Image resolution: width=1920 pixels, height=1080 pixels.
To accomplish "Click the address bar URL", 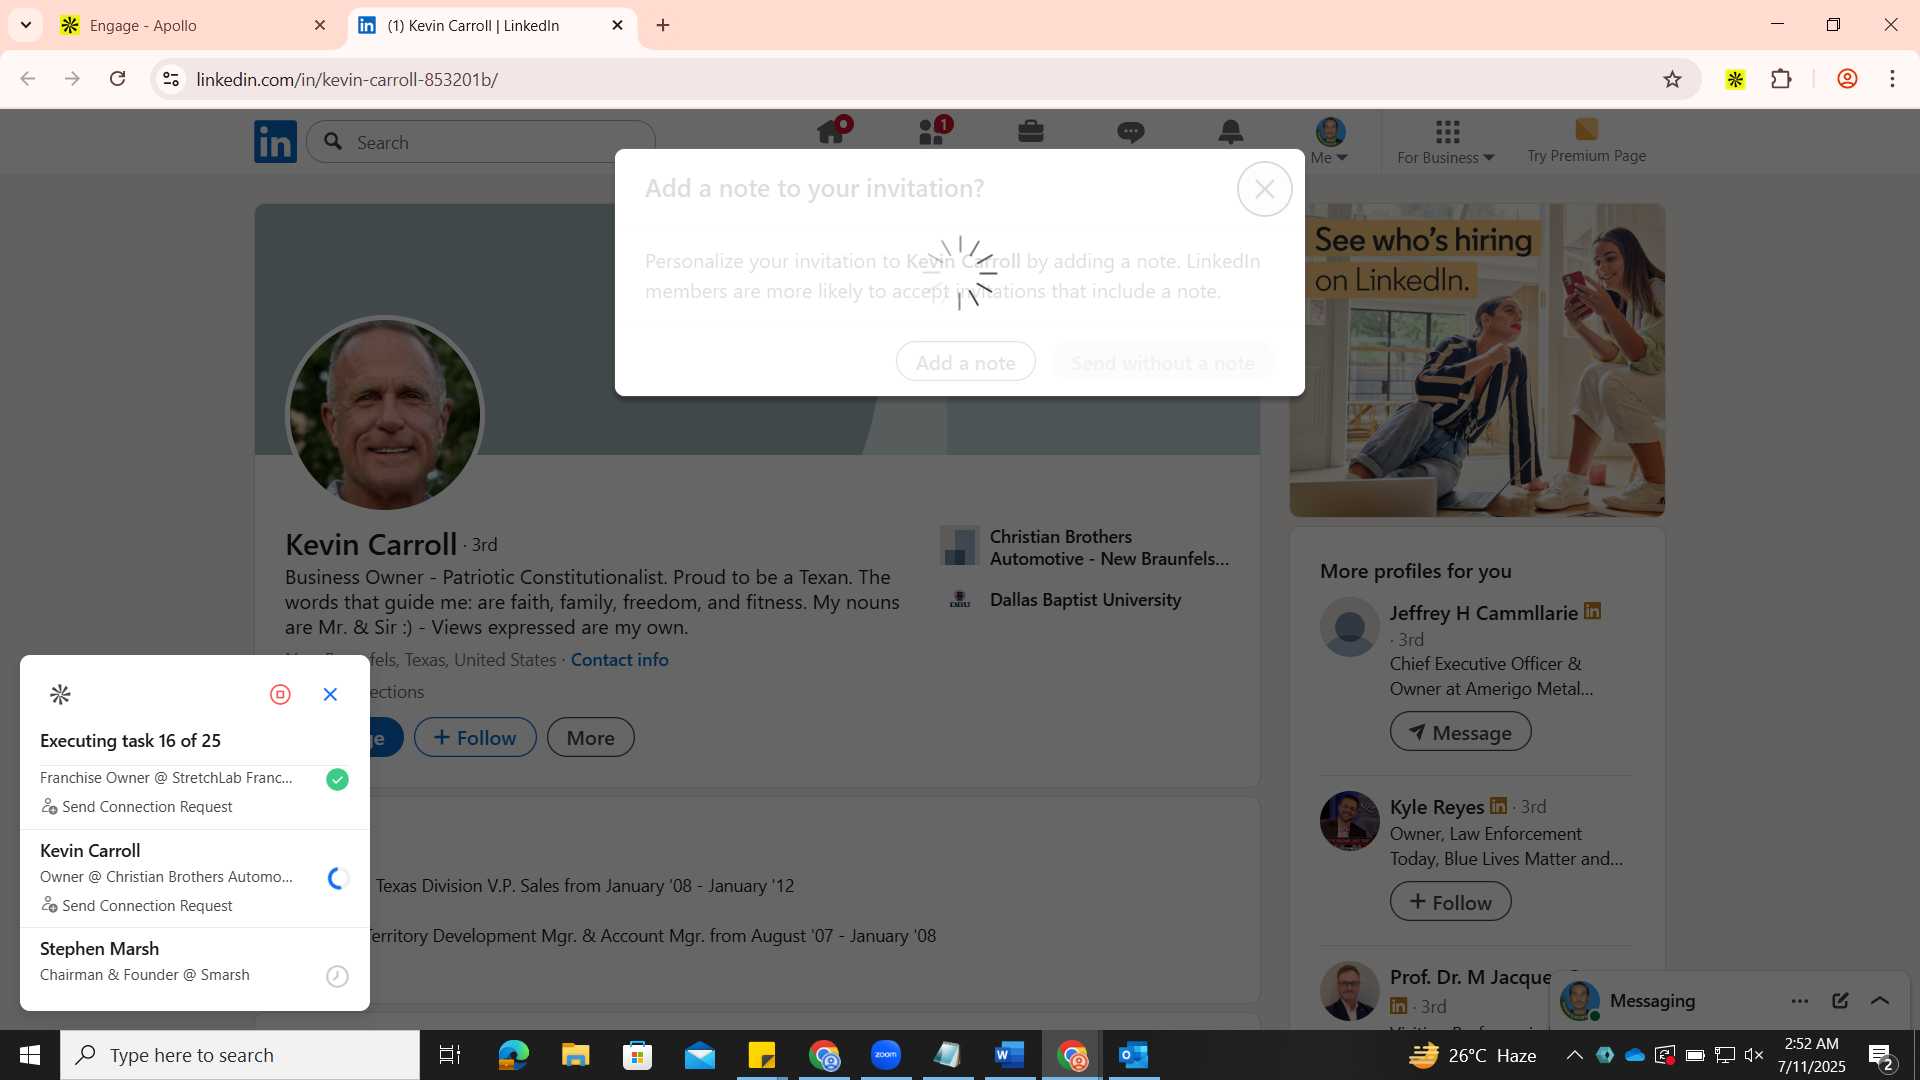I will (x=347, y=79).
